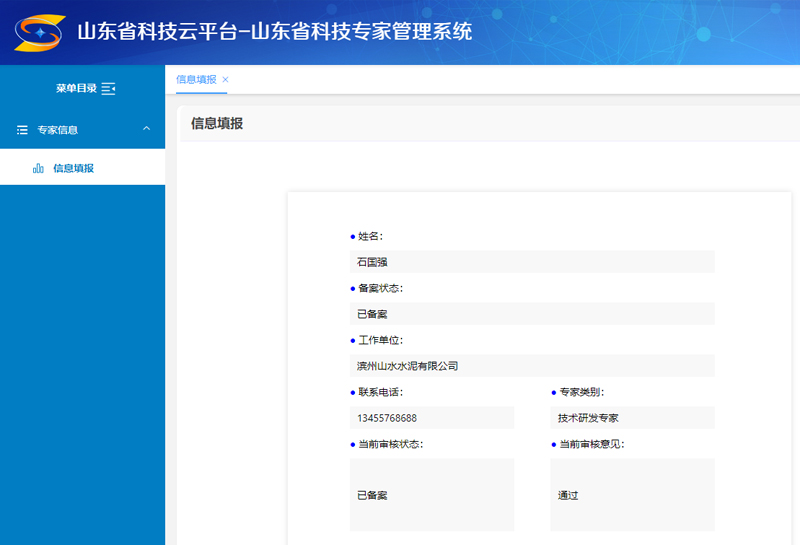800x545 pixels.
Task: Click the 工作单位 field with 滨州山水水泥有限公司
Action: pyautogui.click(x=532, y=366)
